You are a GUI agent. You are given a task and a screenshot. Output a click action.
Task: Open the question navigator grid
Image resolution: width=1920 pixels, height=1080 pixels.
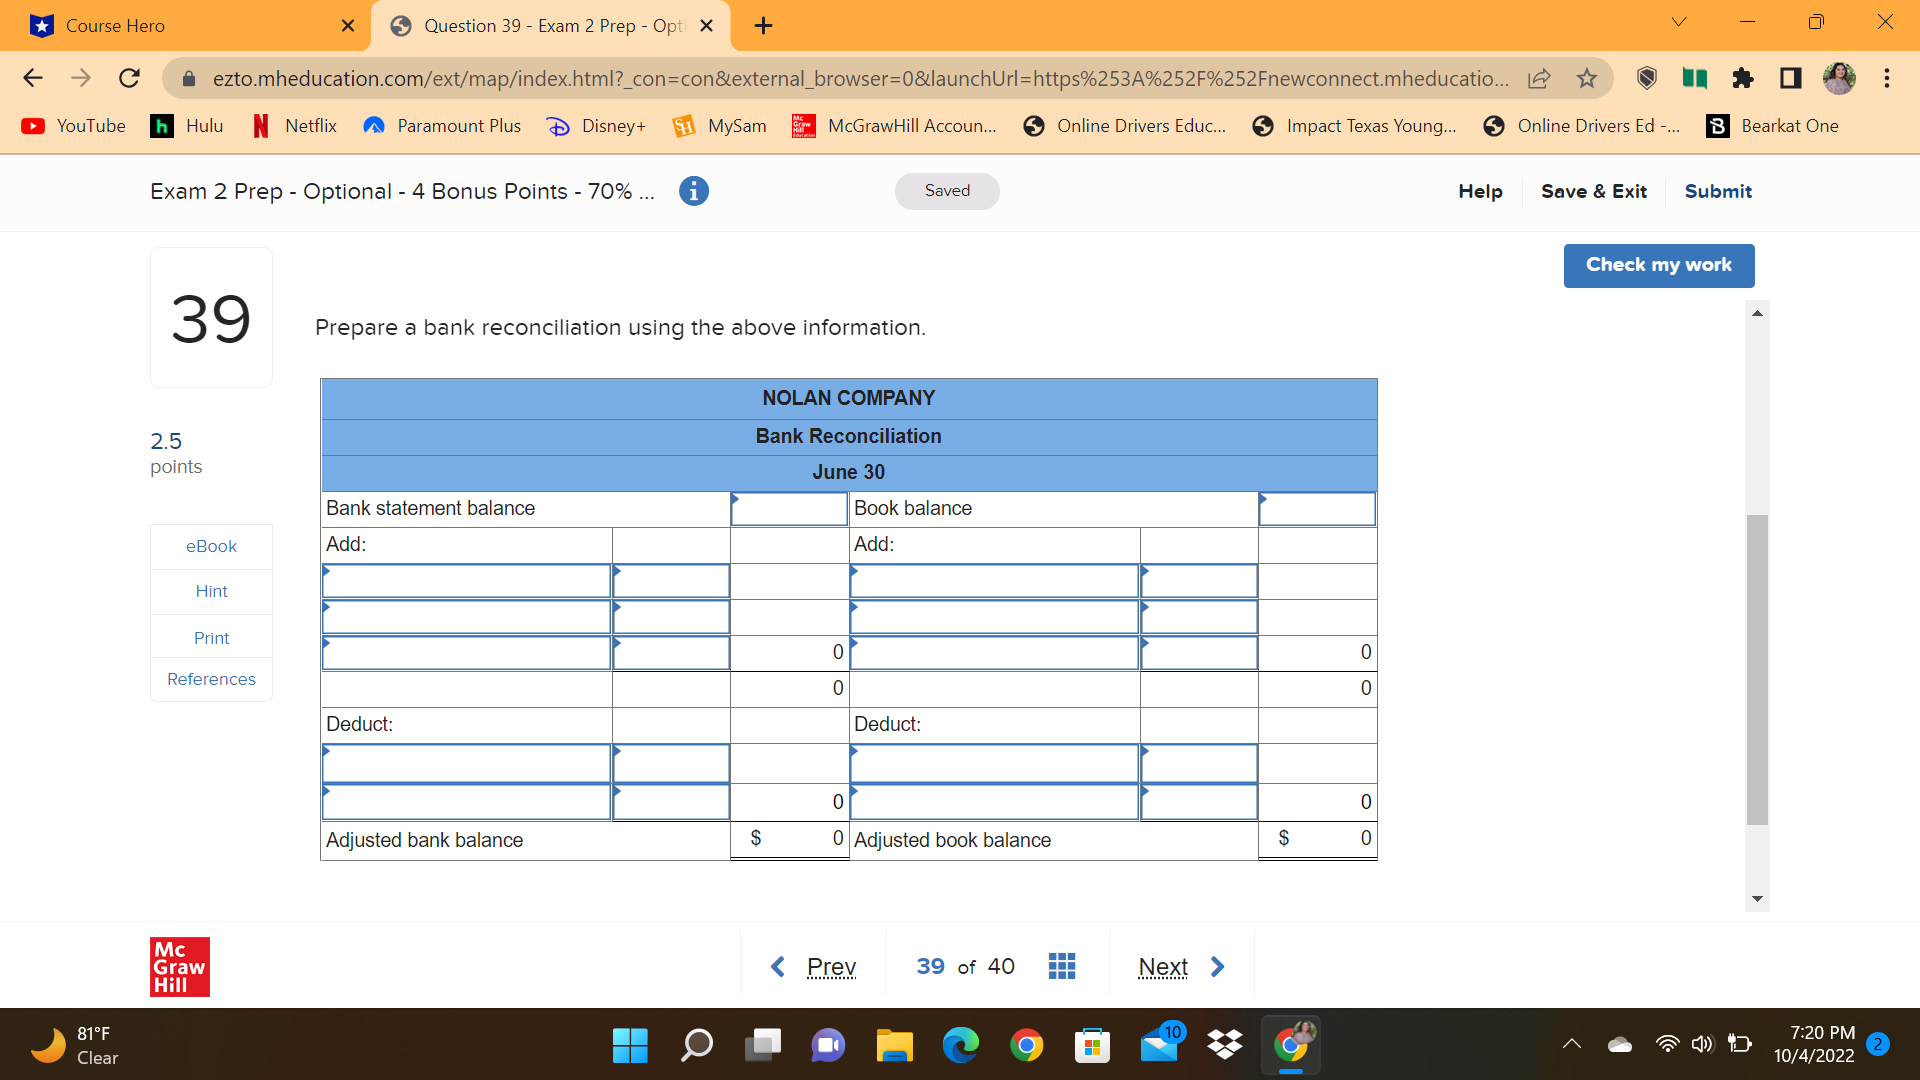coord(1062,966)
